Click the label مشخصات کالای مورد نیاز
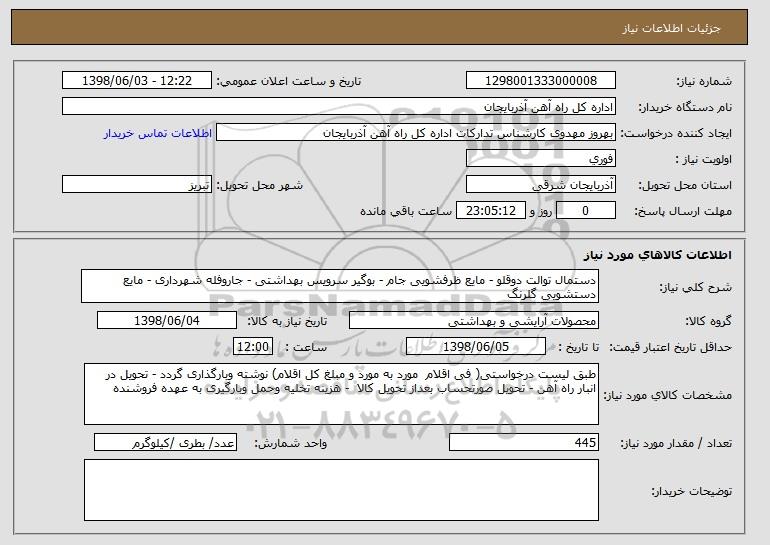 click(x=668, y=395)
